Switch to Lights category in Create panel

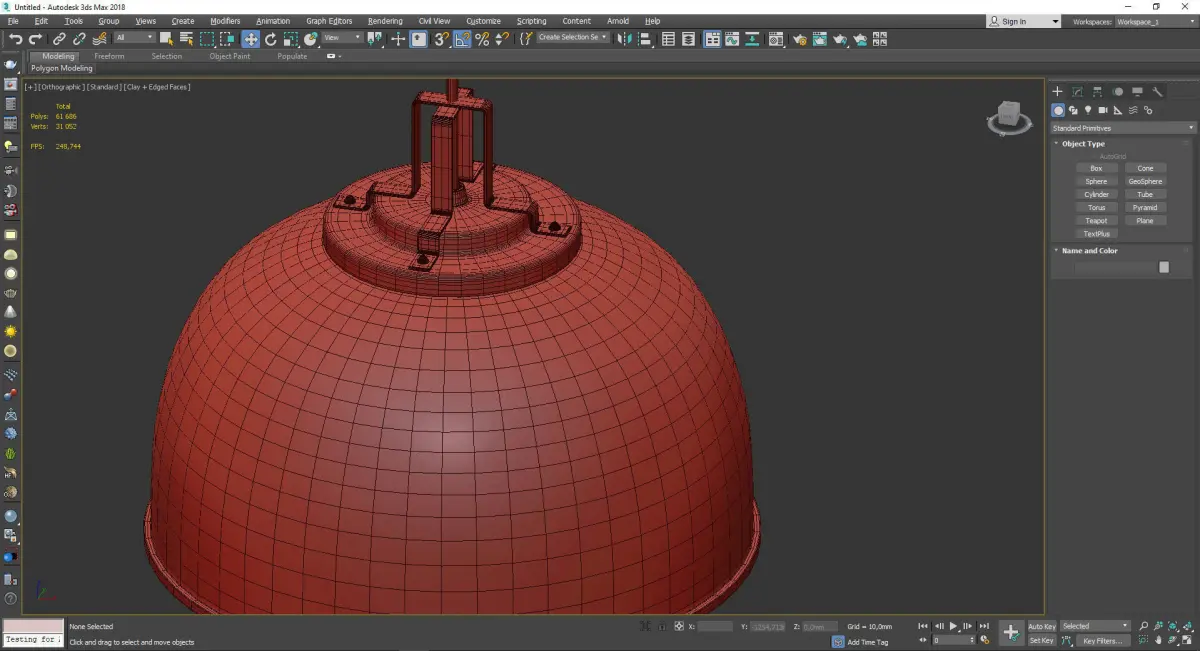tap(1088, 110)
